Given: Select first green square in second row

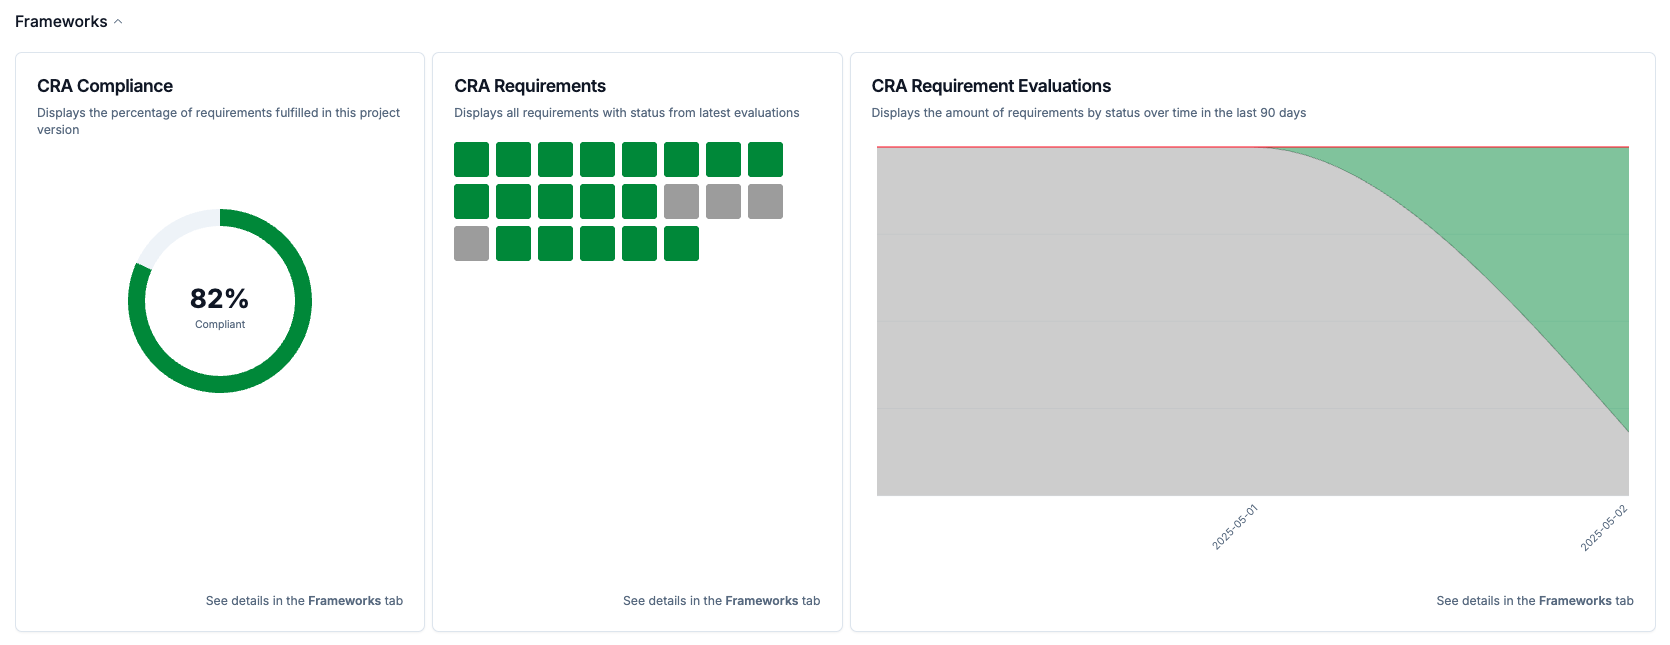Looking at the screenshot, I should coord(471,202).
